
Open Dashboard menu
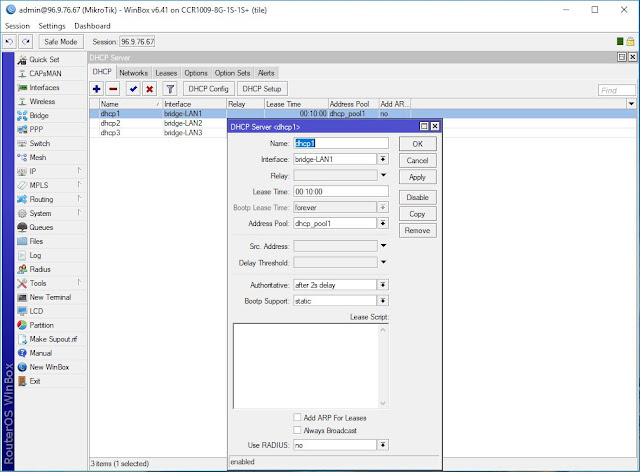click(92, 26)
